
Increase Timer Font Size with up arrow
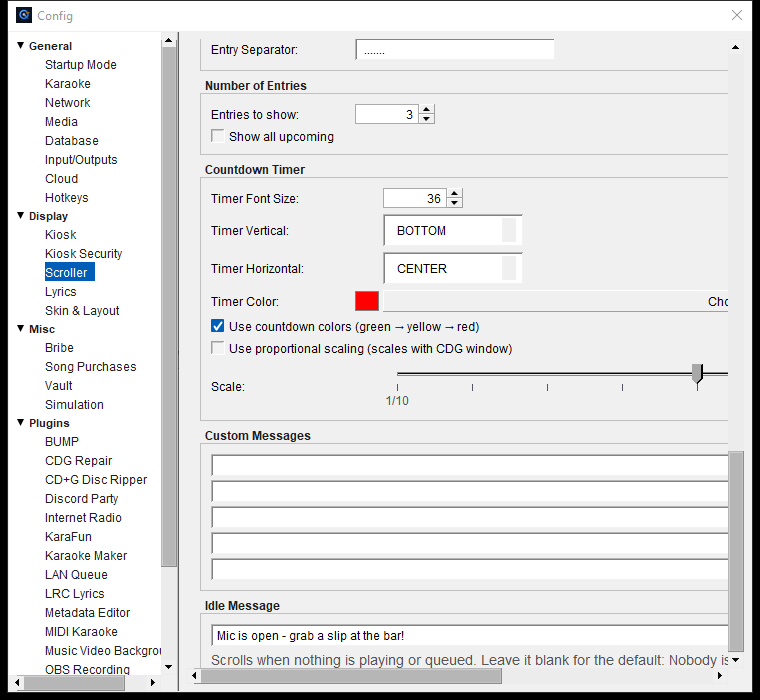coord(454,193)
